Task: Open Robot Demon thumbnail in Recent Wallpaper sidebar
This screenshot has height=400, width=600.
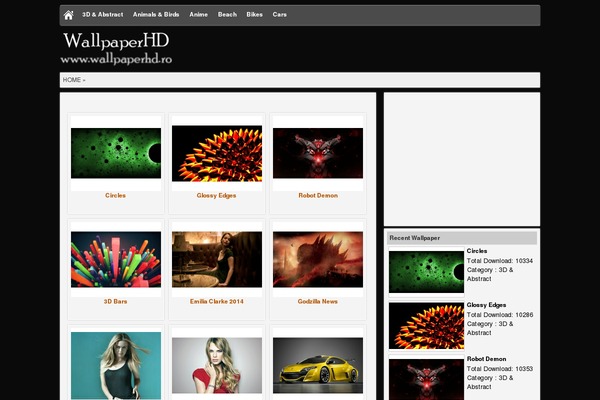Action: click(426, 379)
